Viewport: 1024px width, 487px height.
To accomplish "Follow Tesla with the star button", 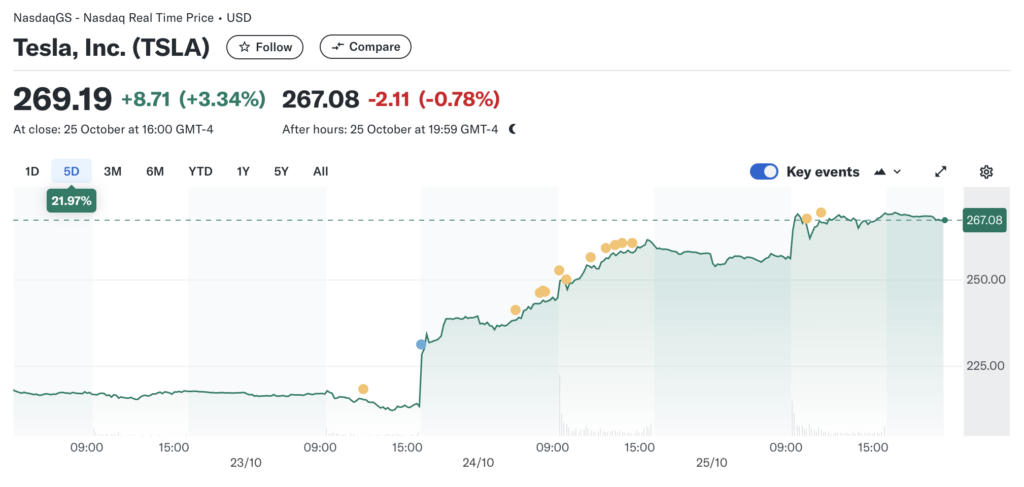I will pyautogui.click(x=266, y=47).
